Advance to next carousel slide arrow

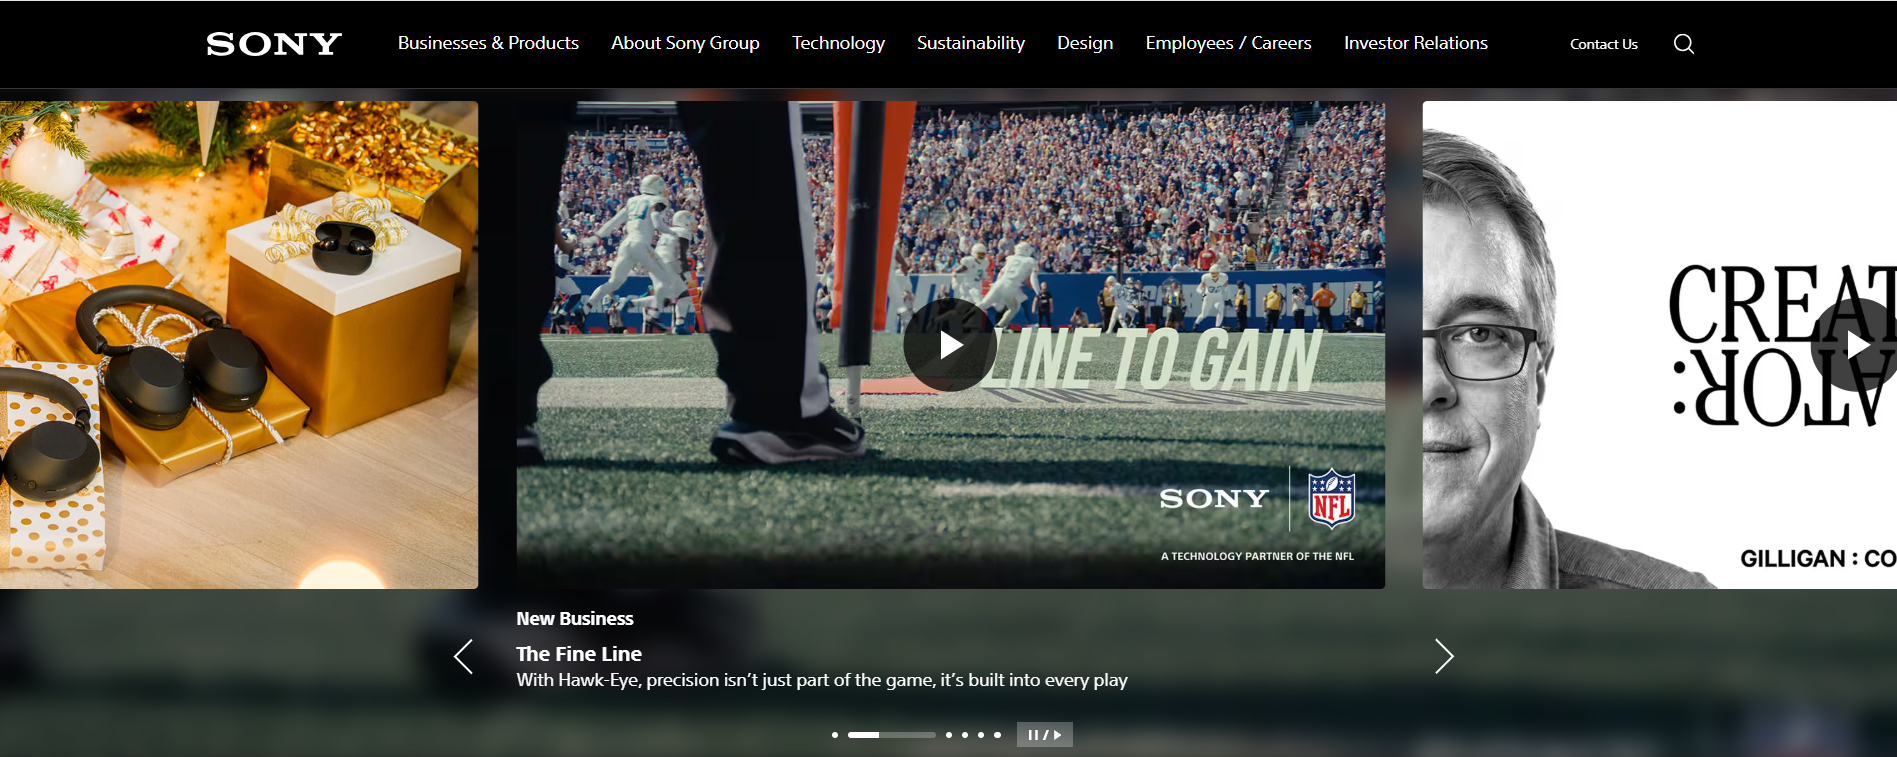(x=1443, y=657)
